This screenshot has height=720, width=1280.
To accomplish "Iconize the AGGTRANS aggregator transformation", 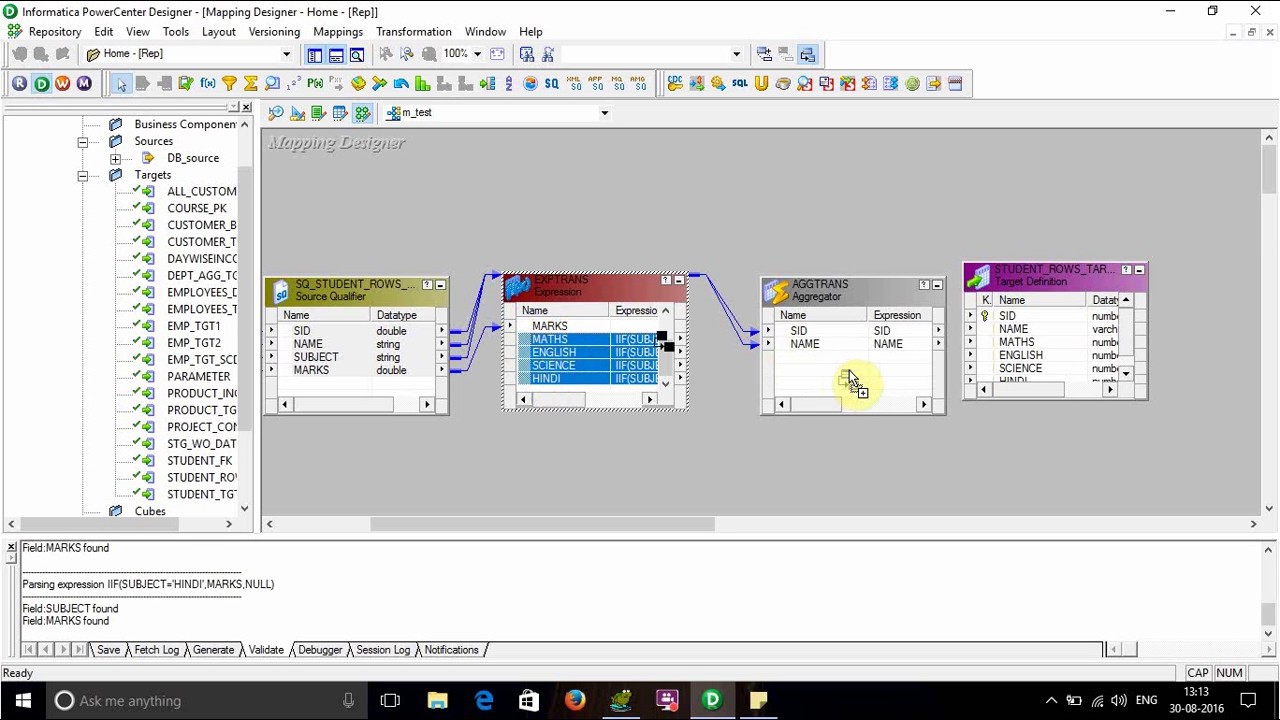I will coord(937,285).
